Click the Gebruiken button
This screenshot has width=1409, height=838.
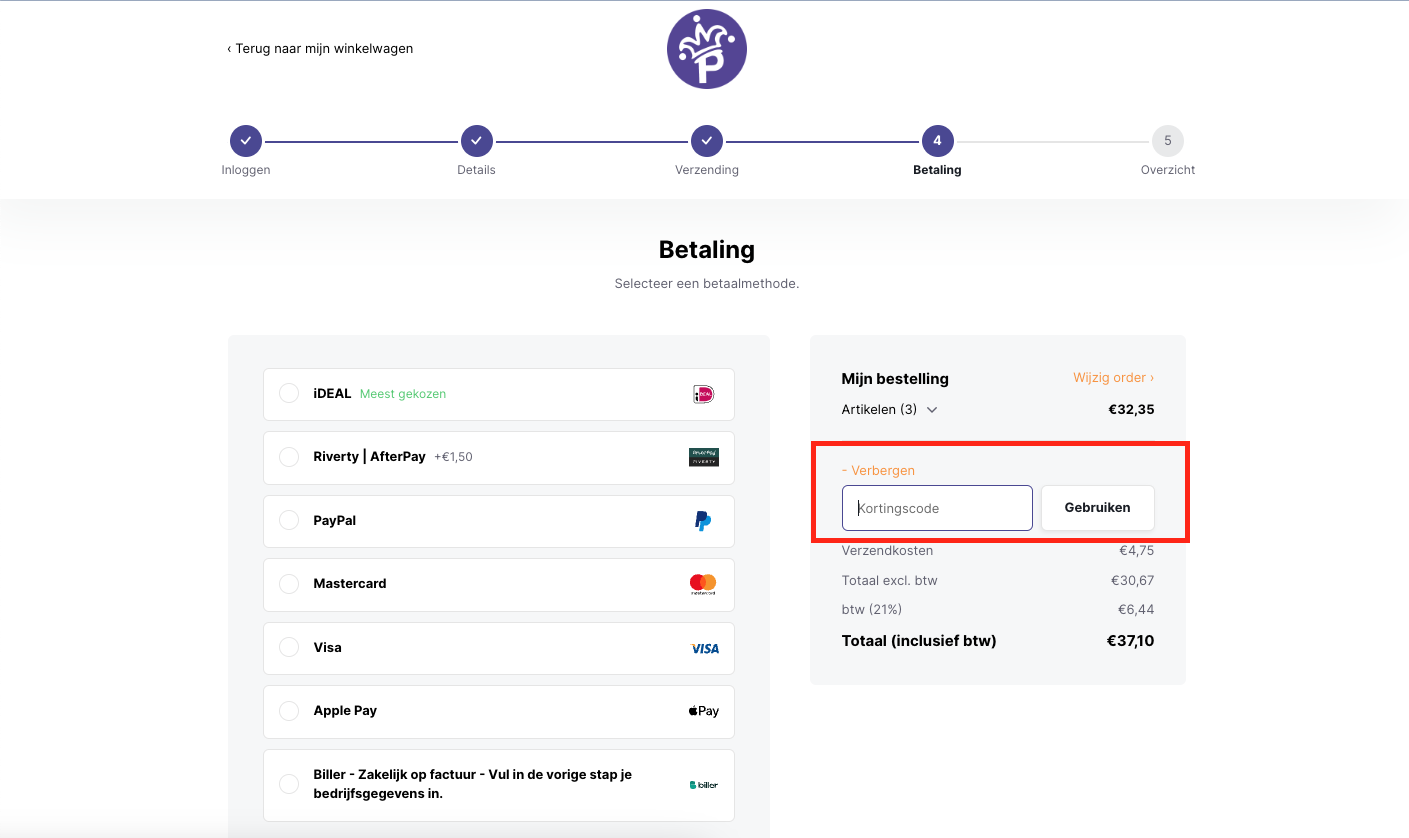click(x=1097, y=508)
